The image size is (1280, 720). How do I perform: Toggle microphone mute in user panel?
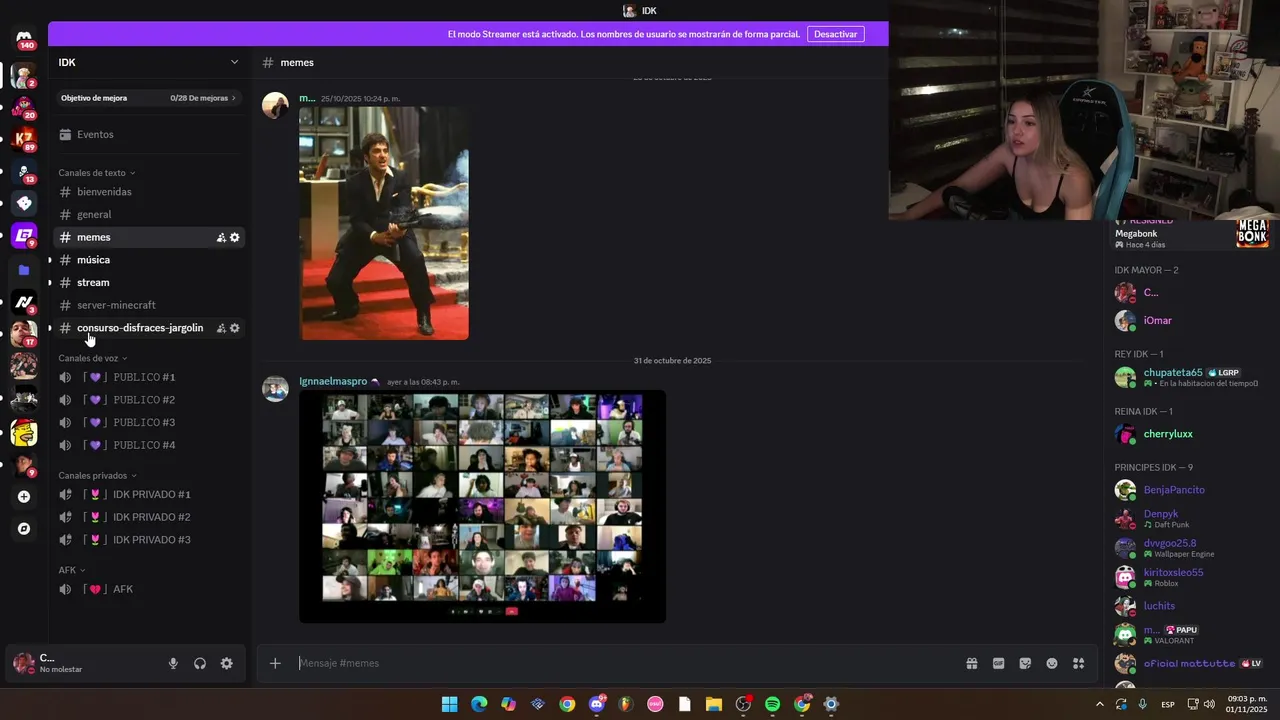(x=173, y=663)
